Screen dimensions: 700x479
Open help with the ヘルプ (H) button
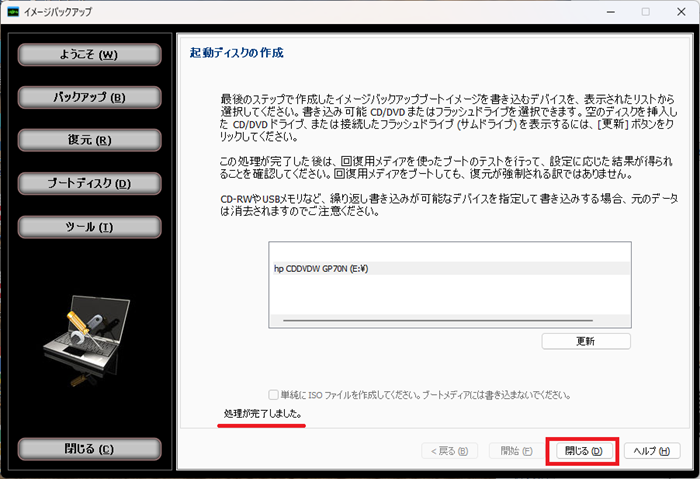coord(652,451)
